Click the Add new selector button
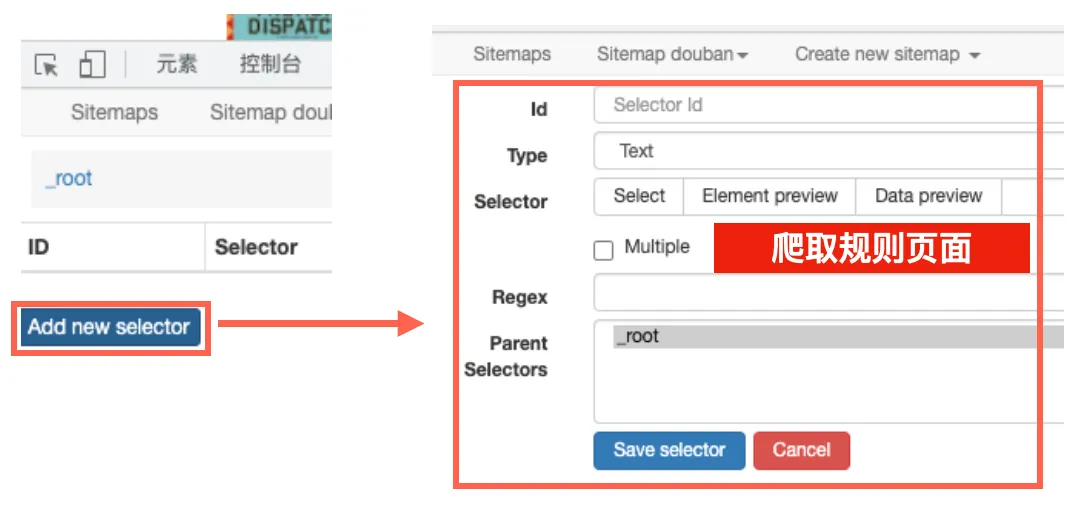 pyautogui.click(x=109, y=327)
